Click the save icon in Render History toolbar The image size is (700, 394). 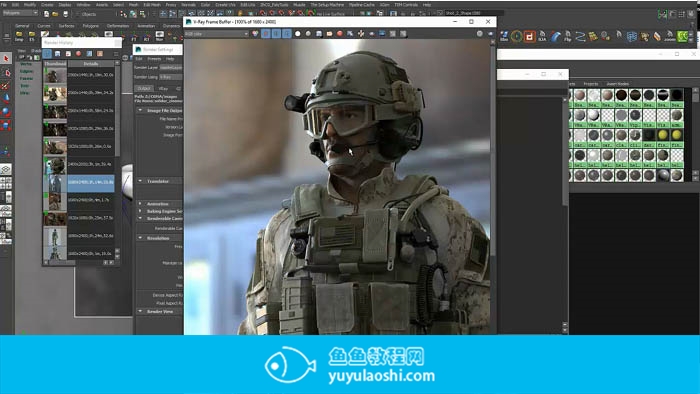click(x=57, y=54)
